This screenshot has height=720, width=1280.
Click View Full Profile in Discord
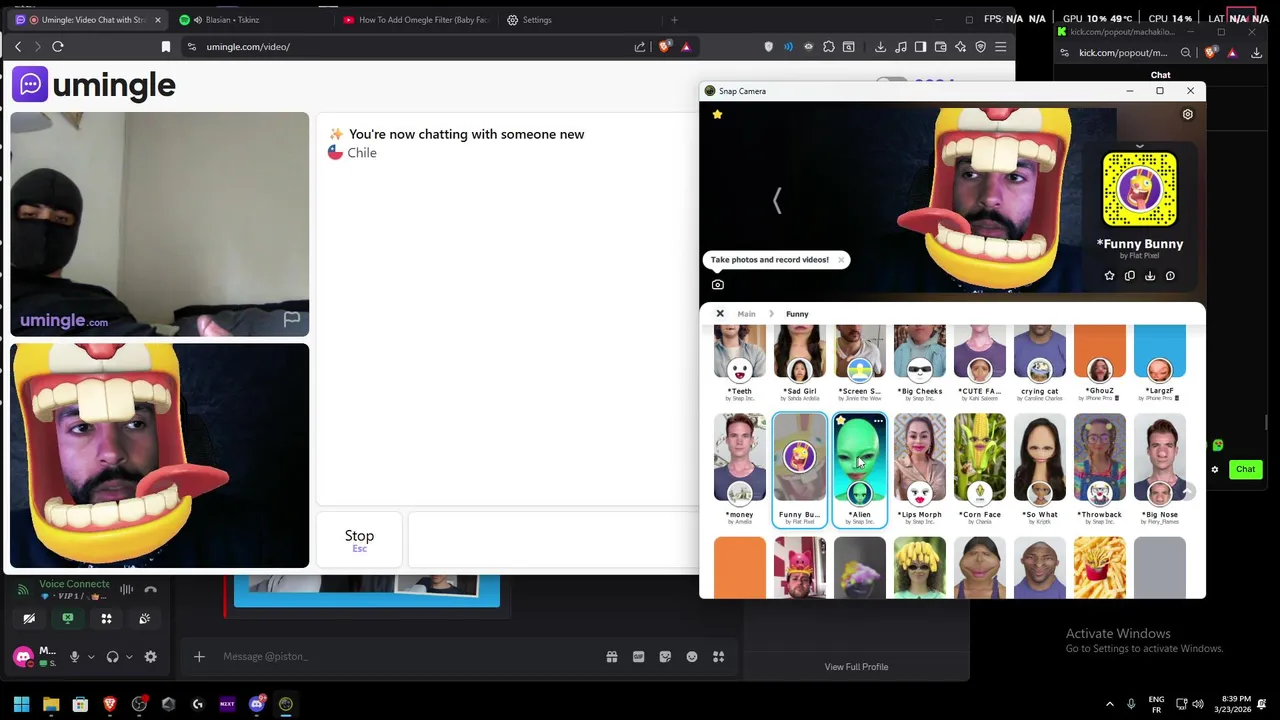856,667
